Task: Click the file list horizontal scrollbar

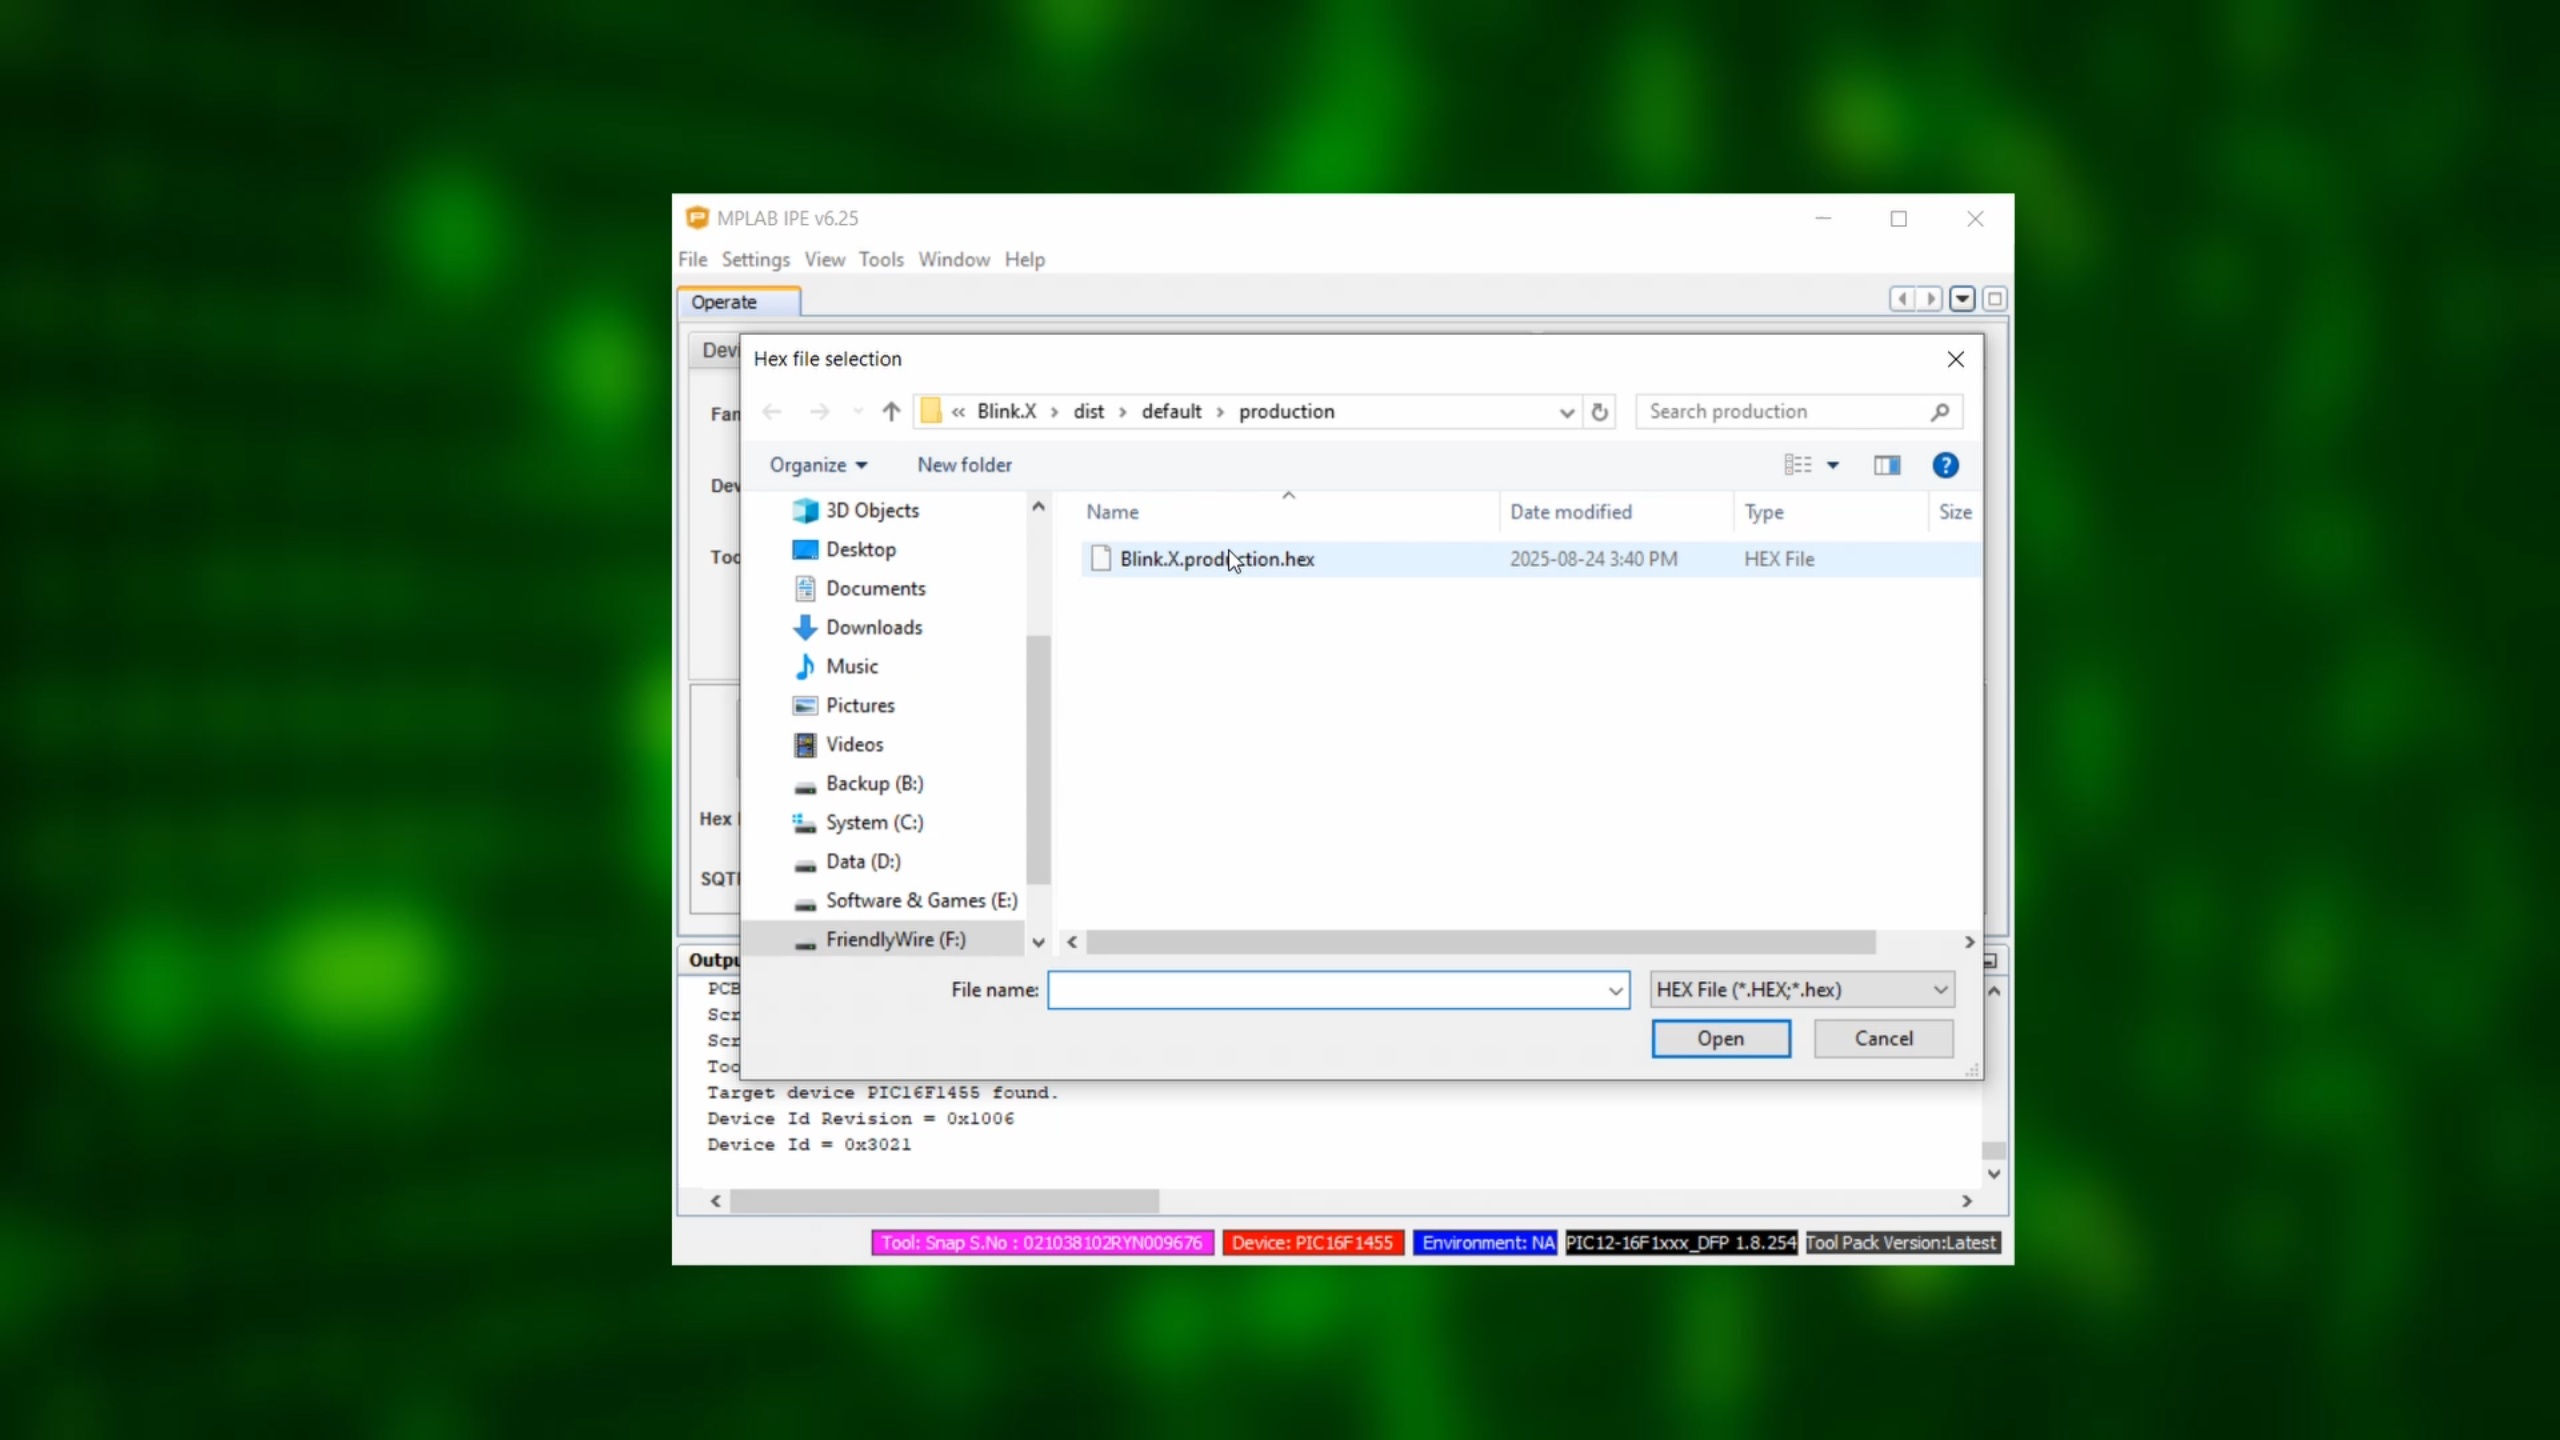Action: point(1480,942)
